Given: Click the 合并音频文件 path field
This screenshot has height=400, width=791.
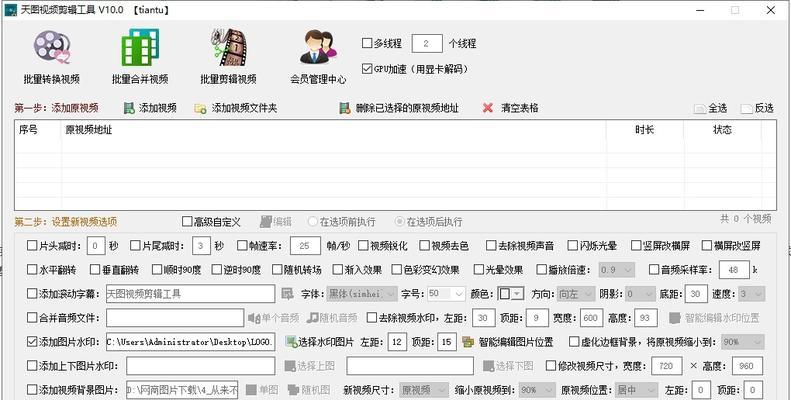Looking at the screenshot, I should (x=175, y=318).
